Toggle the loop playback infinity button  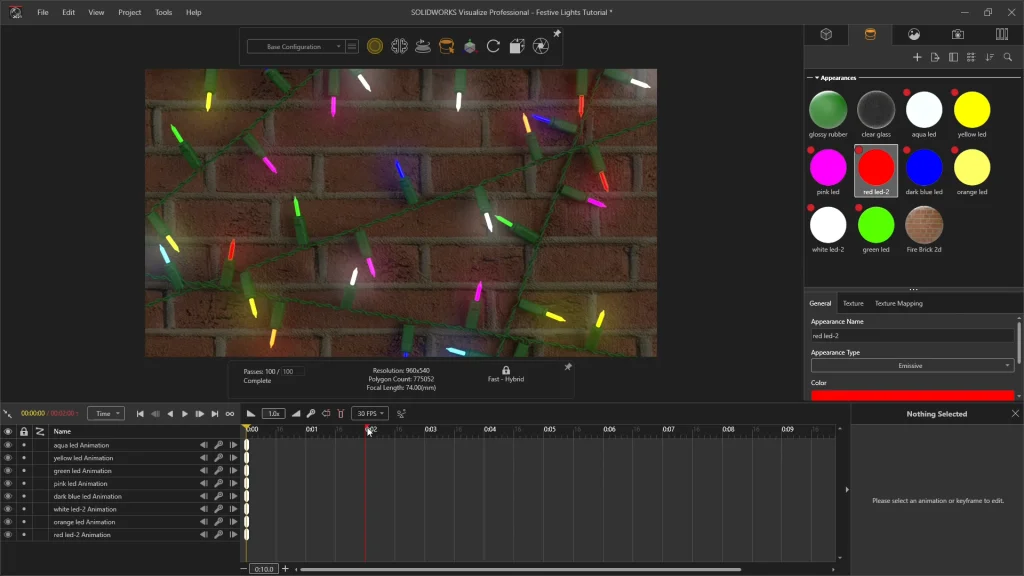230,414
